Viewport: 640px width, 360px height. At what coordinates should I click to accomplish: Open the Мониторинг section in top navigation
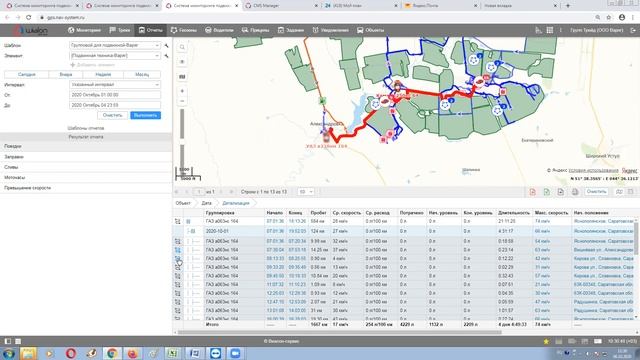point(84,30)
